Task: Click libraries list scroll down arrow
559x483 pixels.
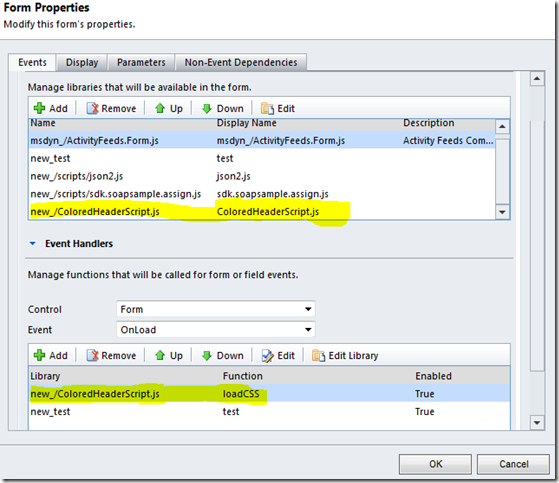Action: point(502,212)
